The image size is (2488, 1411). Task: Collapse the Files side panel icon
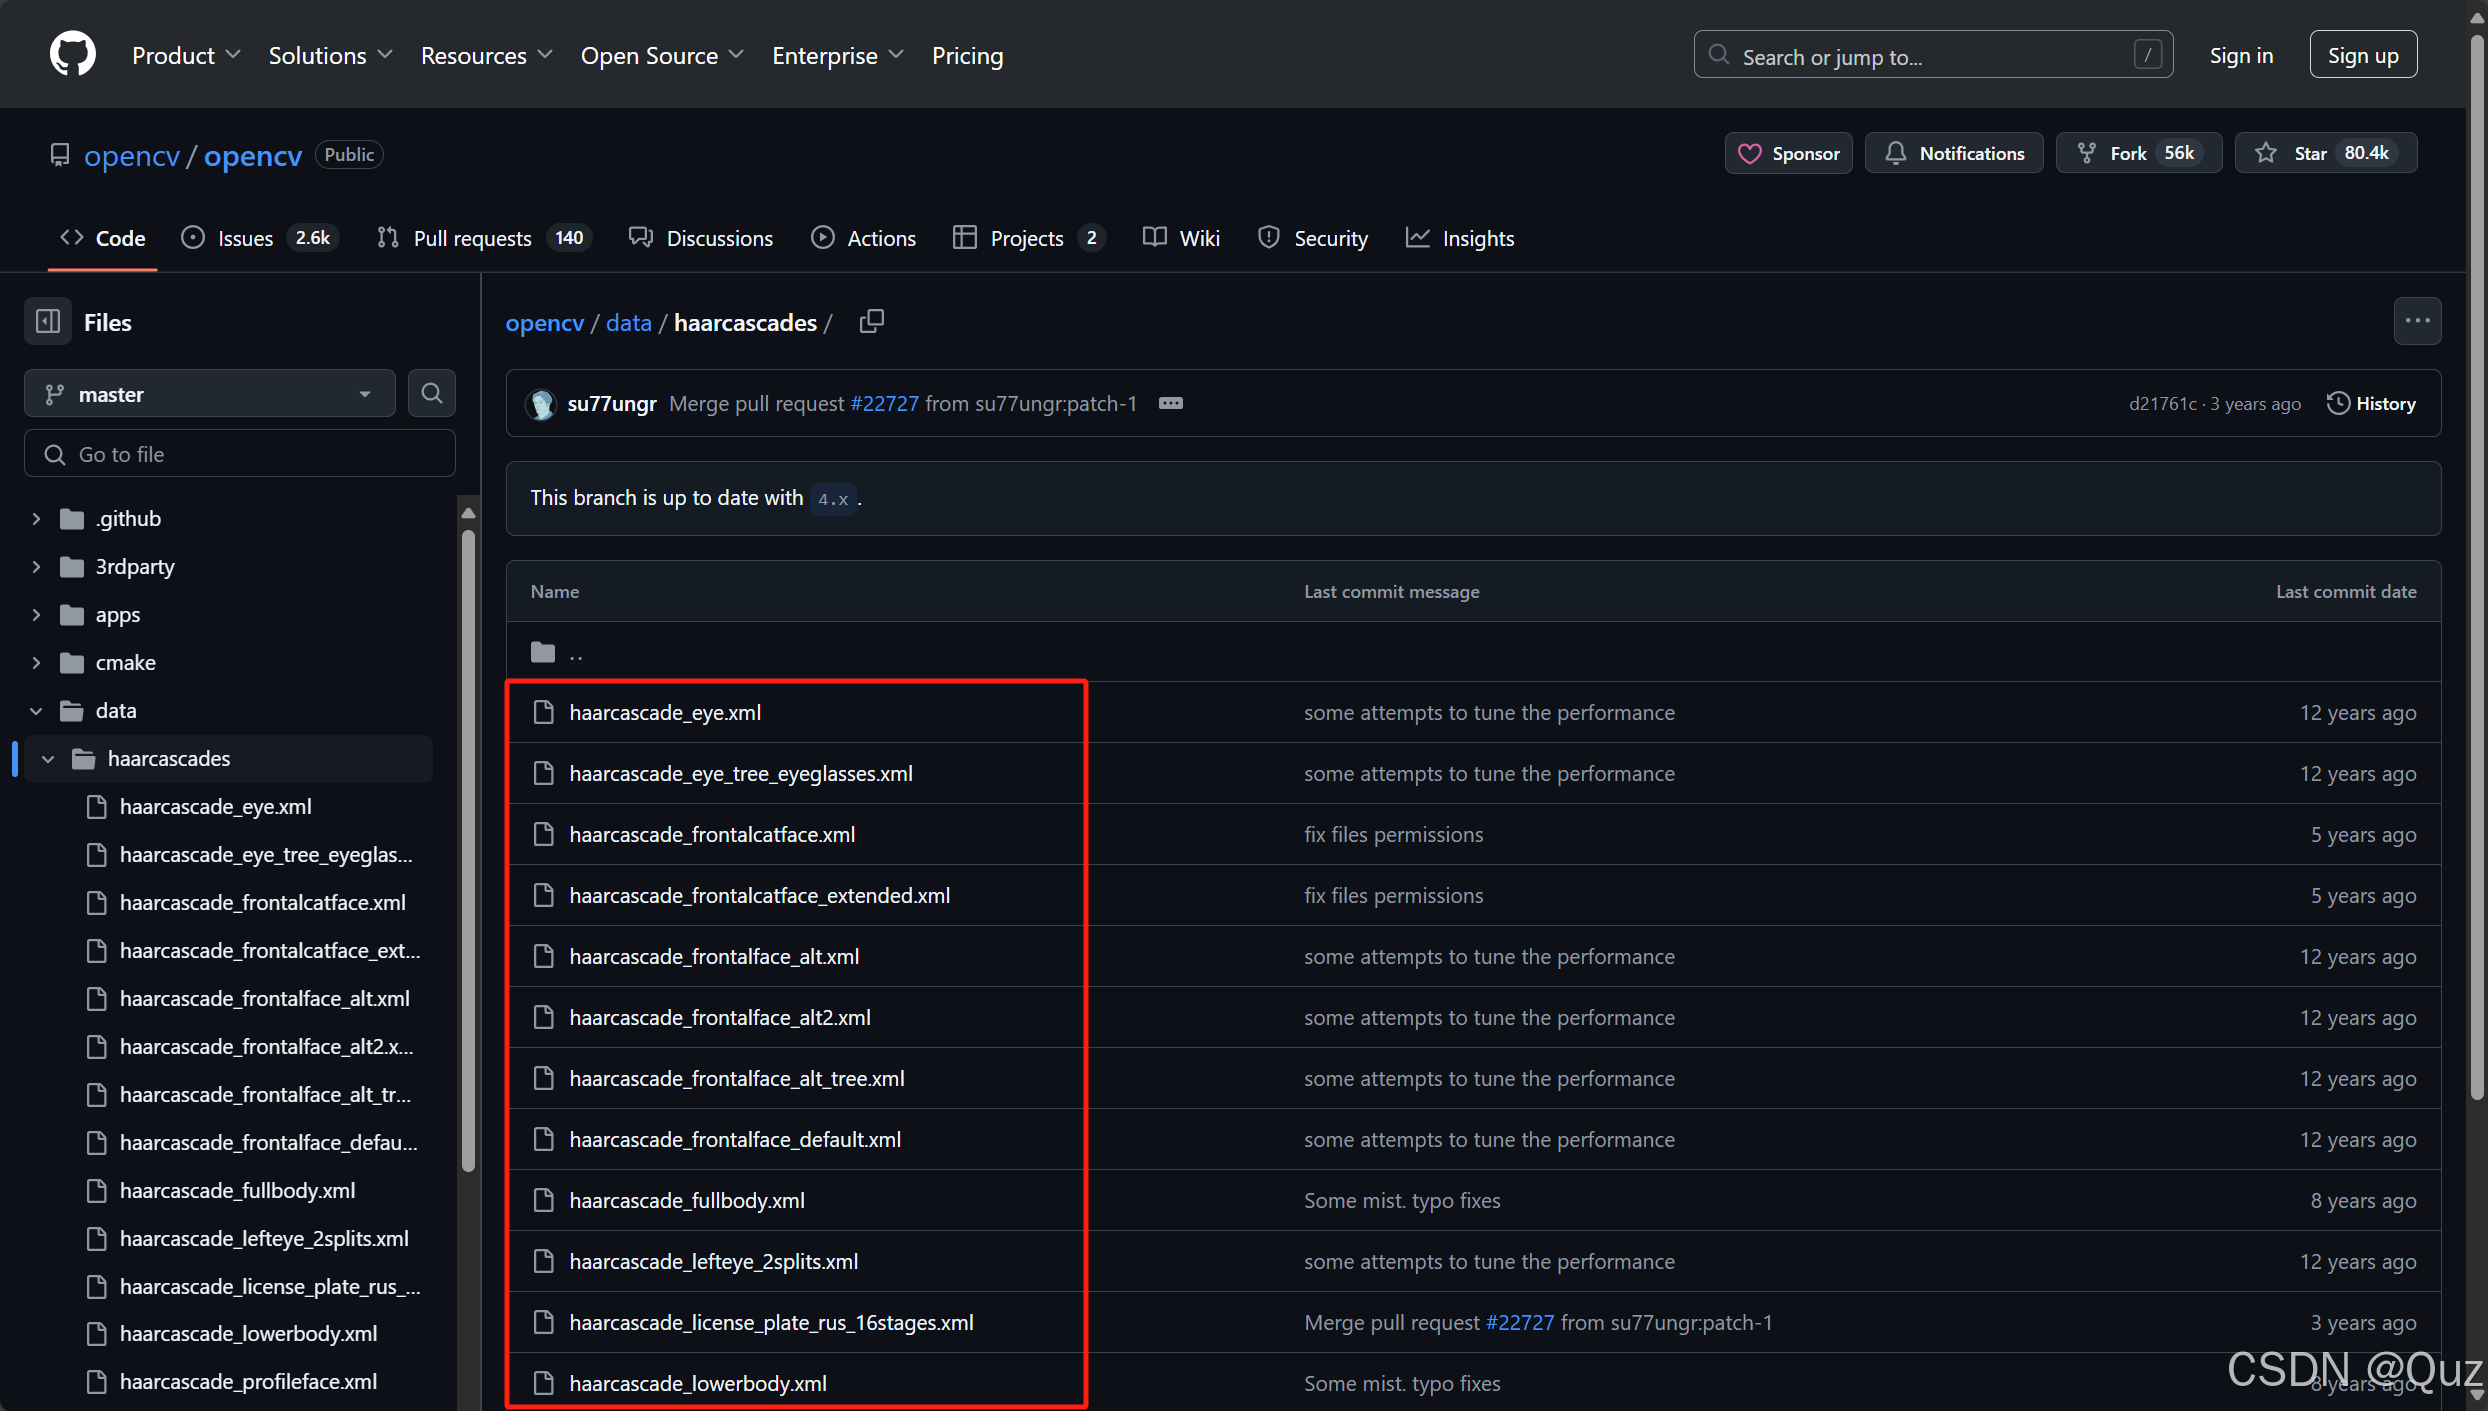point(48,322)
